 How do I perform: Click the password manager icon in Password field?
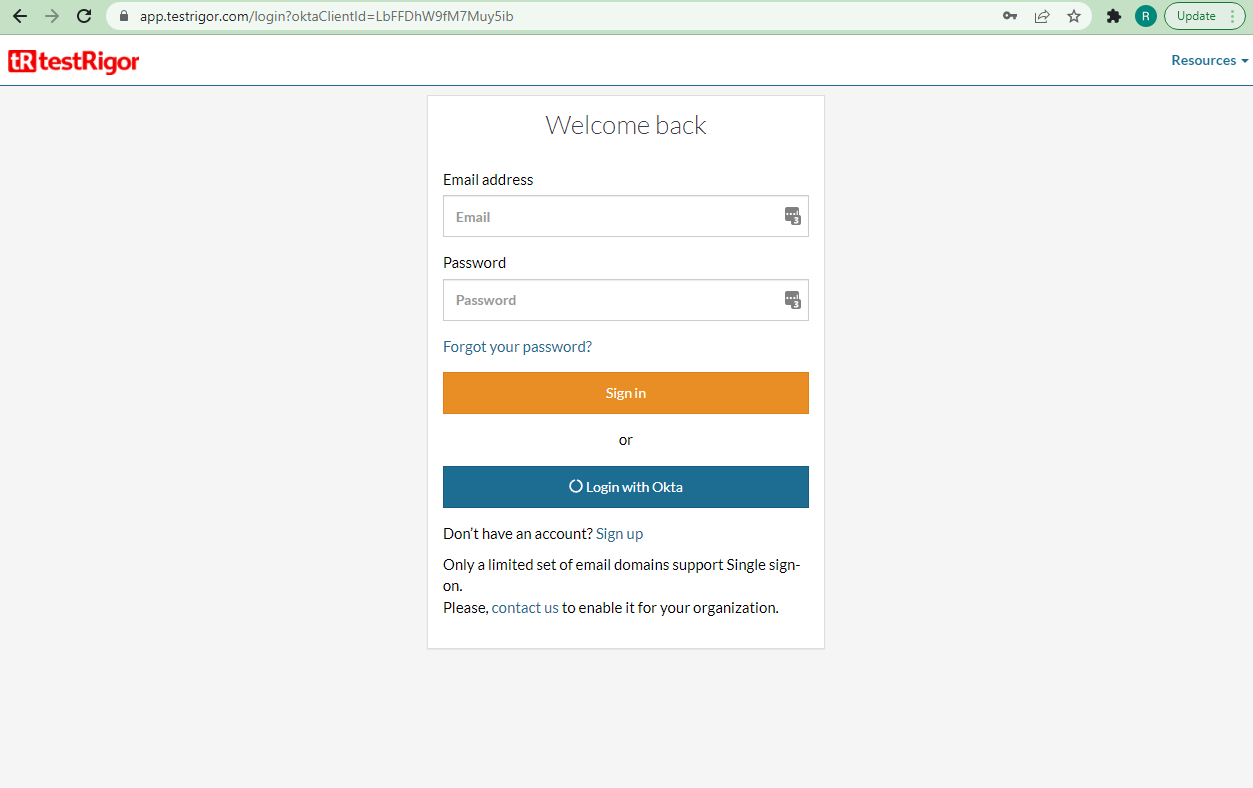click(x=792, y=300)
